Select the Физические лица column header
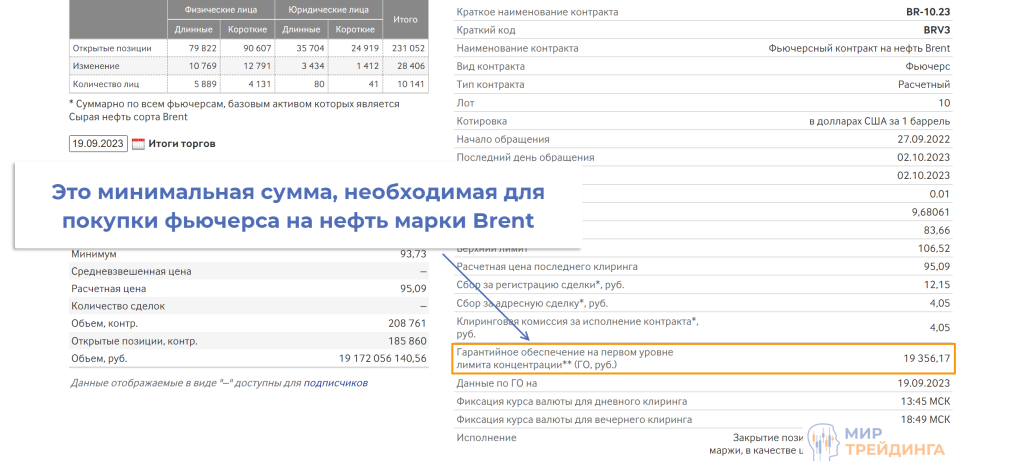 pos(219,10)
